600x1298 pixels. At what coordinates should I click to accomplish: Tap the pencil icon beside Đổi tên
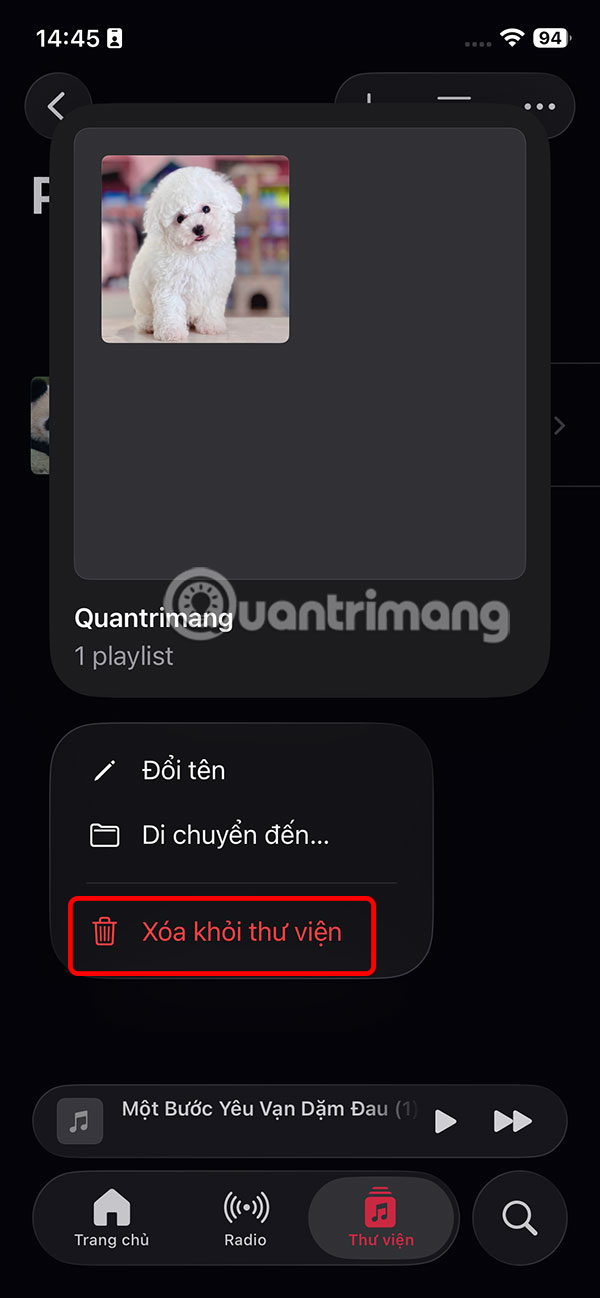point(104,770)
